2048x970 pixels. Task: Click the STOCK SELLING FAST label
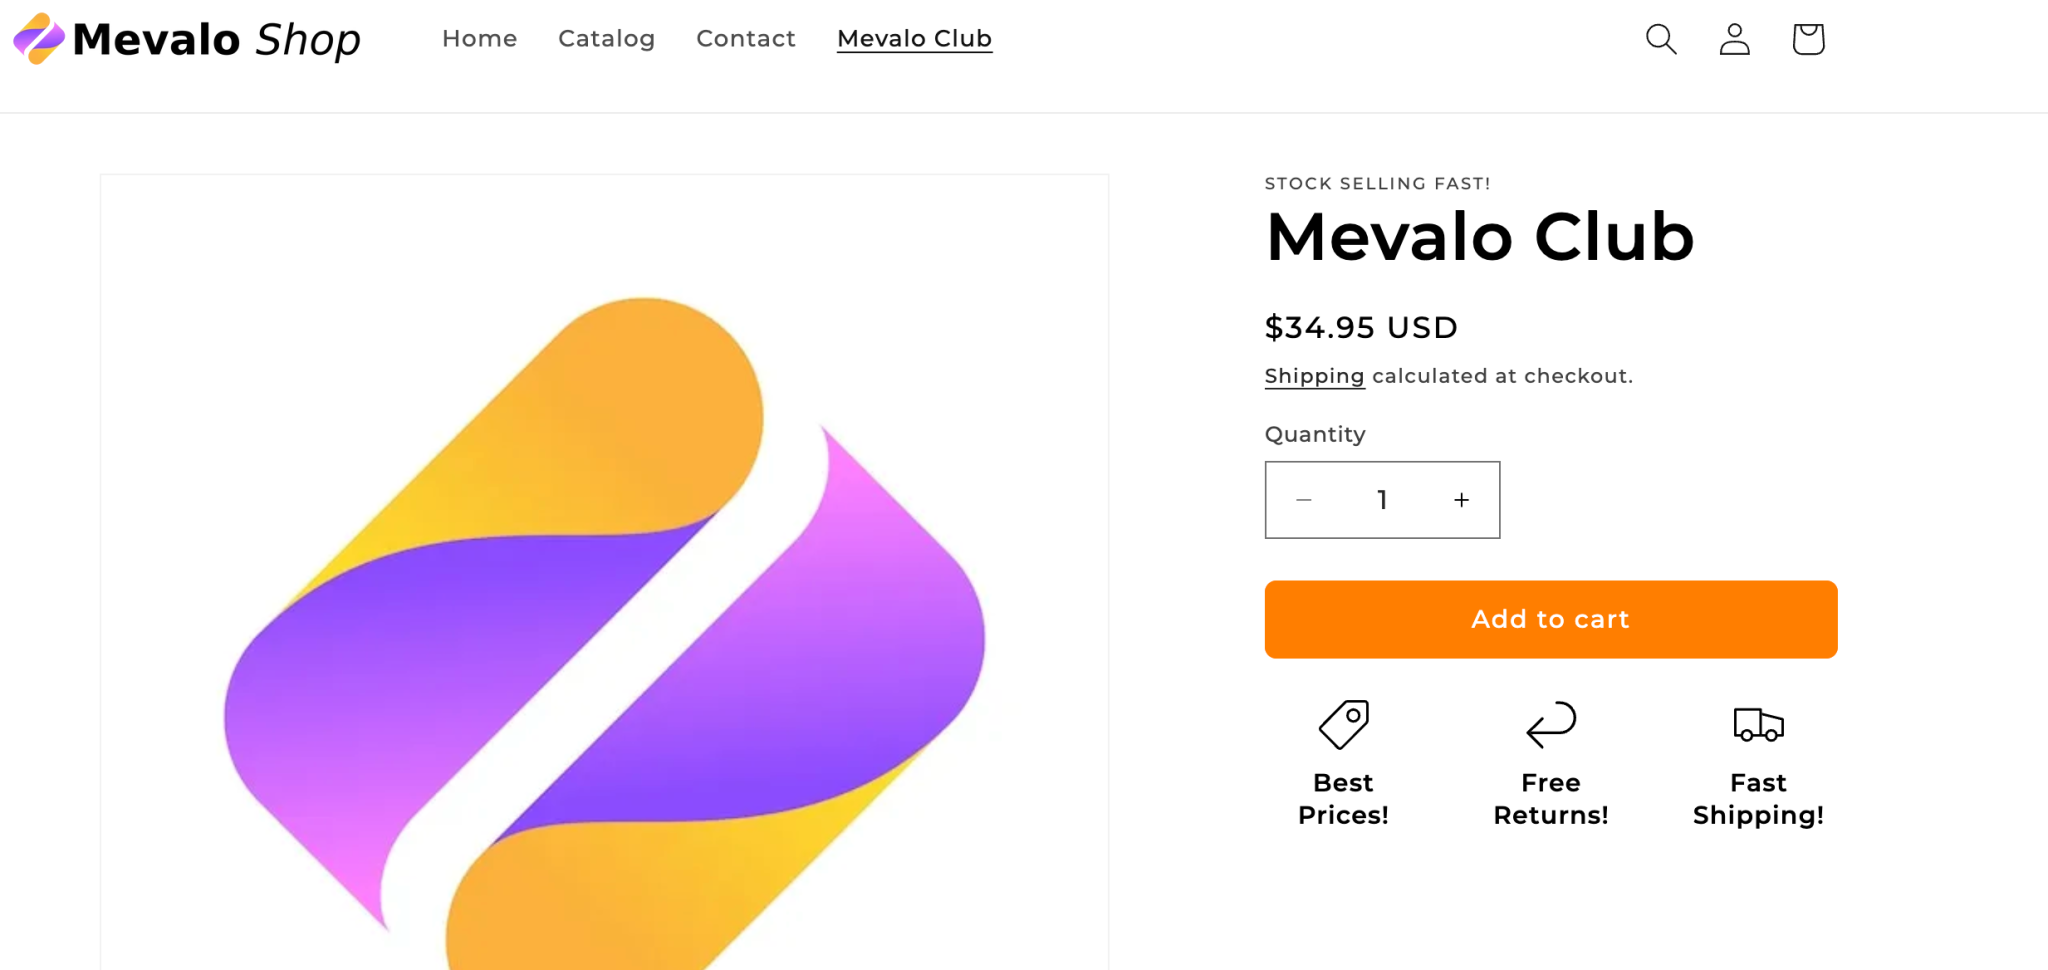click(1377, 183)
